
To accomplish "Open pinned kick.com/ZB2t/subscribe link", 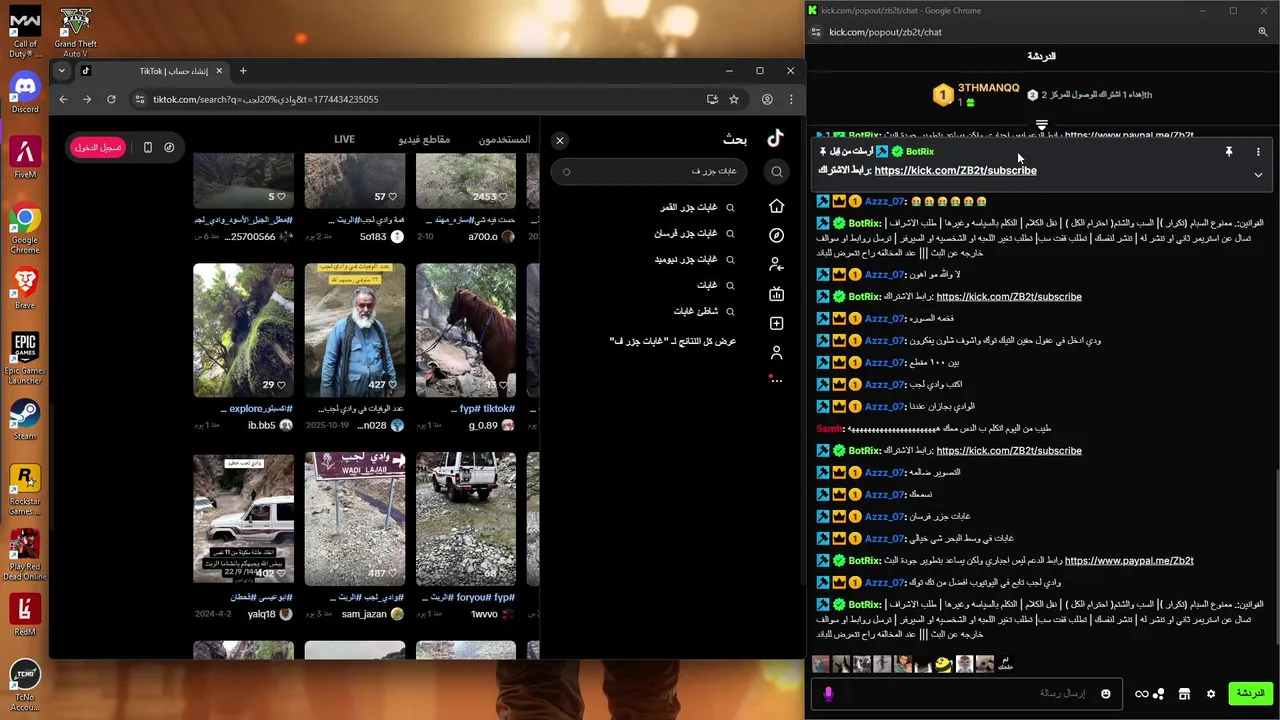I will click(955, 170).
